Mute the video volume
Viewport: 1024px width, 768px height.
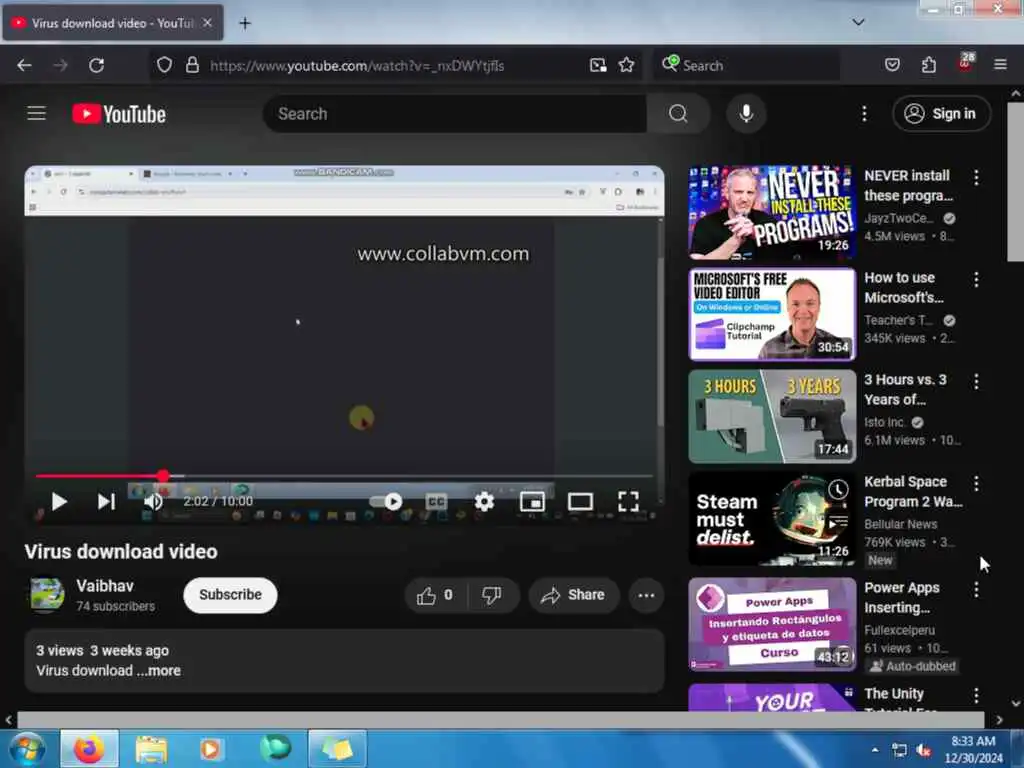[153, 502]
